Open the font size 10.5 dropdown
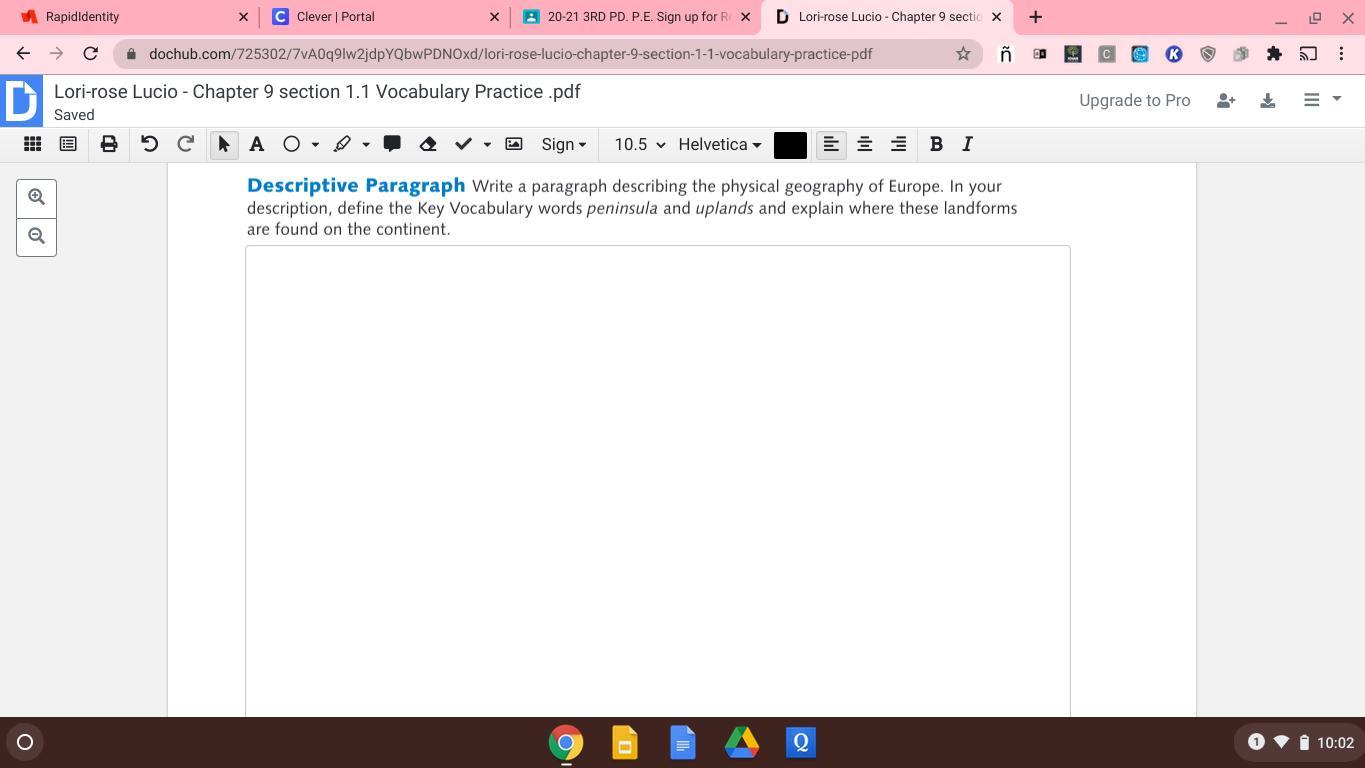 [x=640, y=144]
